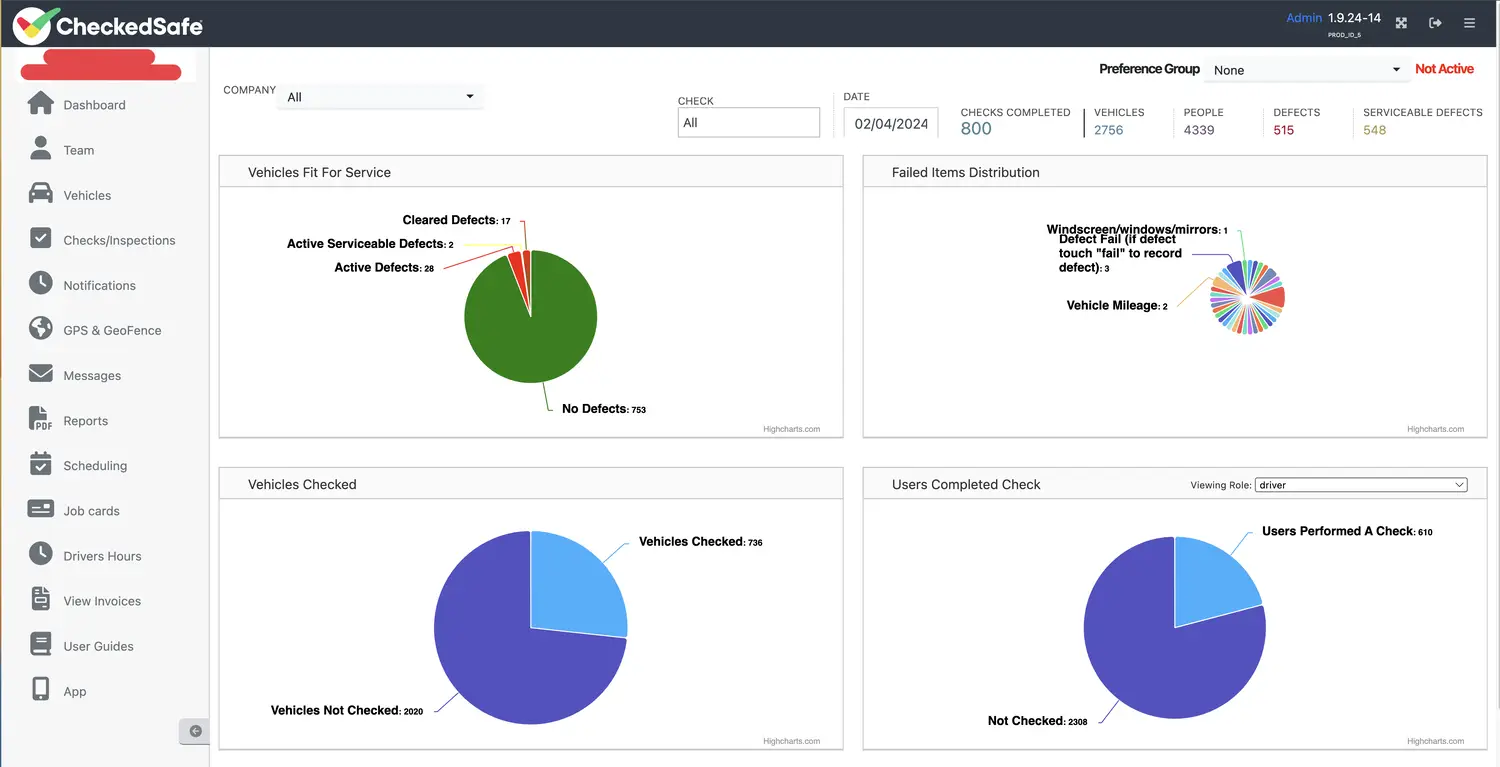Click the Reports PDF icon

tap(40, 419)
